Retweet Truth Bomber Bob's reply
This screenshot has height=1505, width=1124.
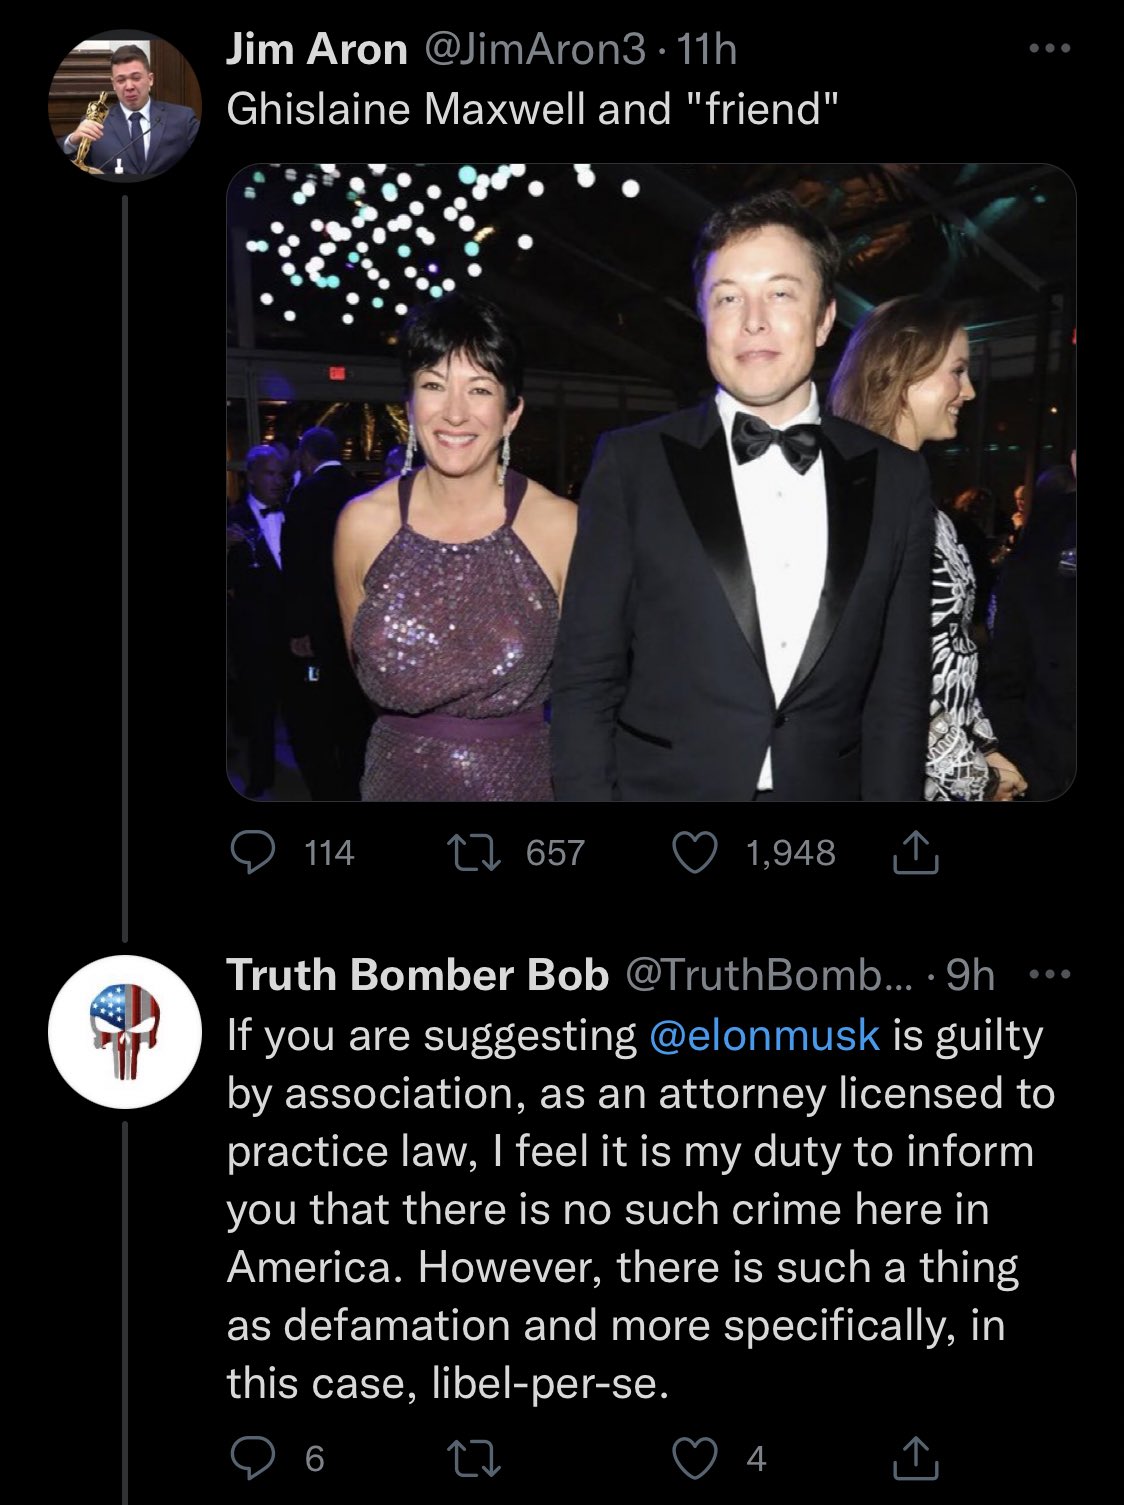[494, 1459]
